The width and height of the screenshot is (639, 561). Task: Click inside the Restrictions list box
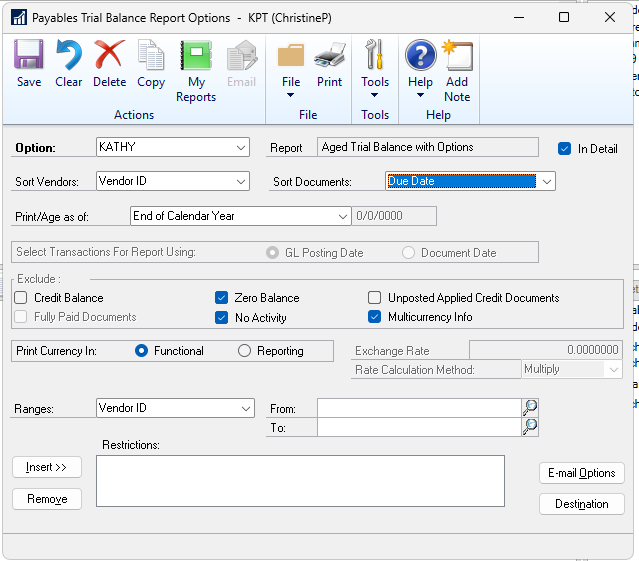coord(300,481)
